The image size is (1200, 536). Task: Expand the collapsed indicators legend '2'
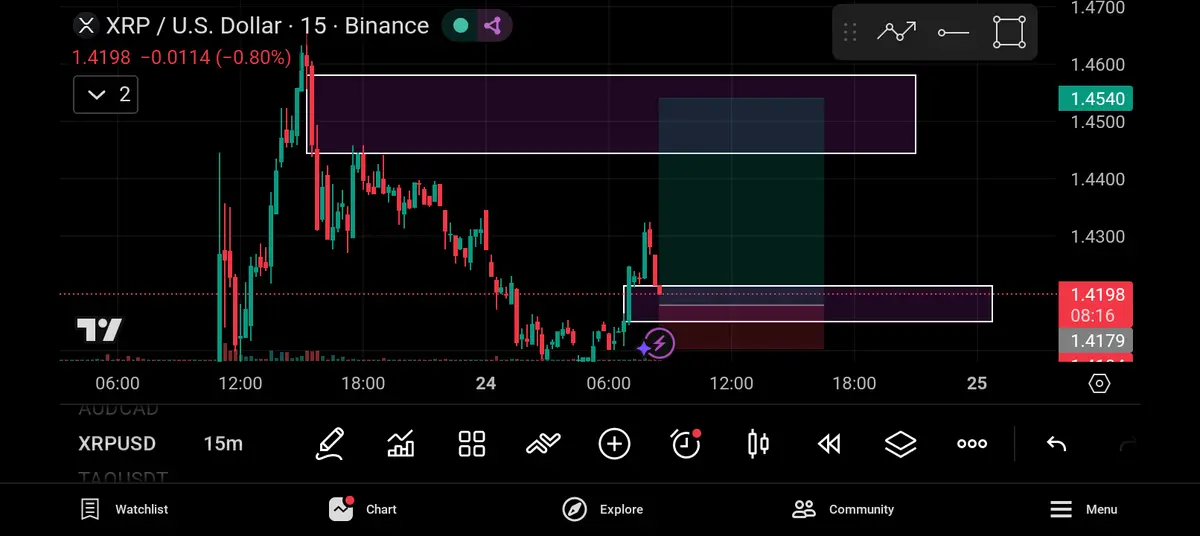106,95
